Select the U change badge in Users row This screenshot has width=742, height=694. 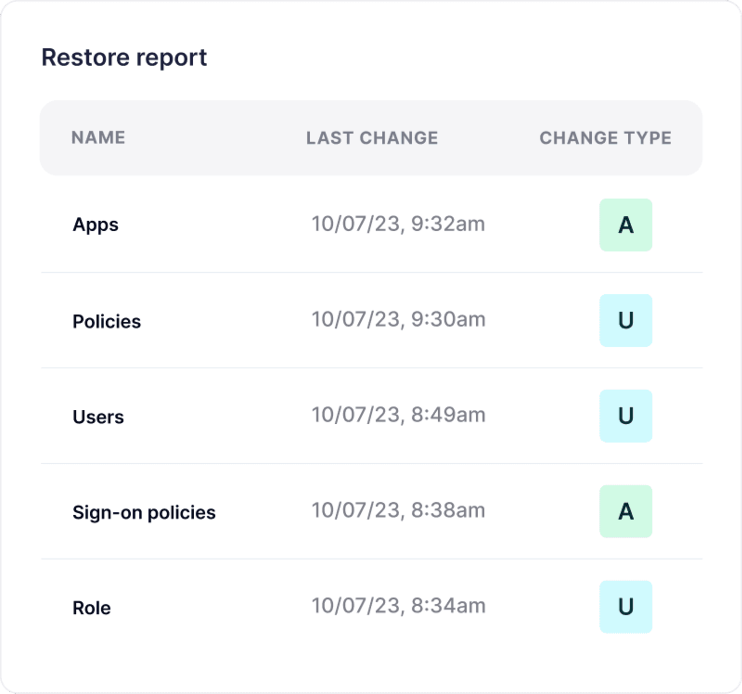click(x=625, y=416)
